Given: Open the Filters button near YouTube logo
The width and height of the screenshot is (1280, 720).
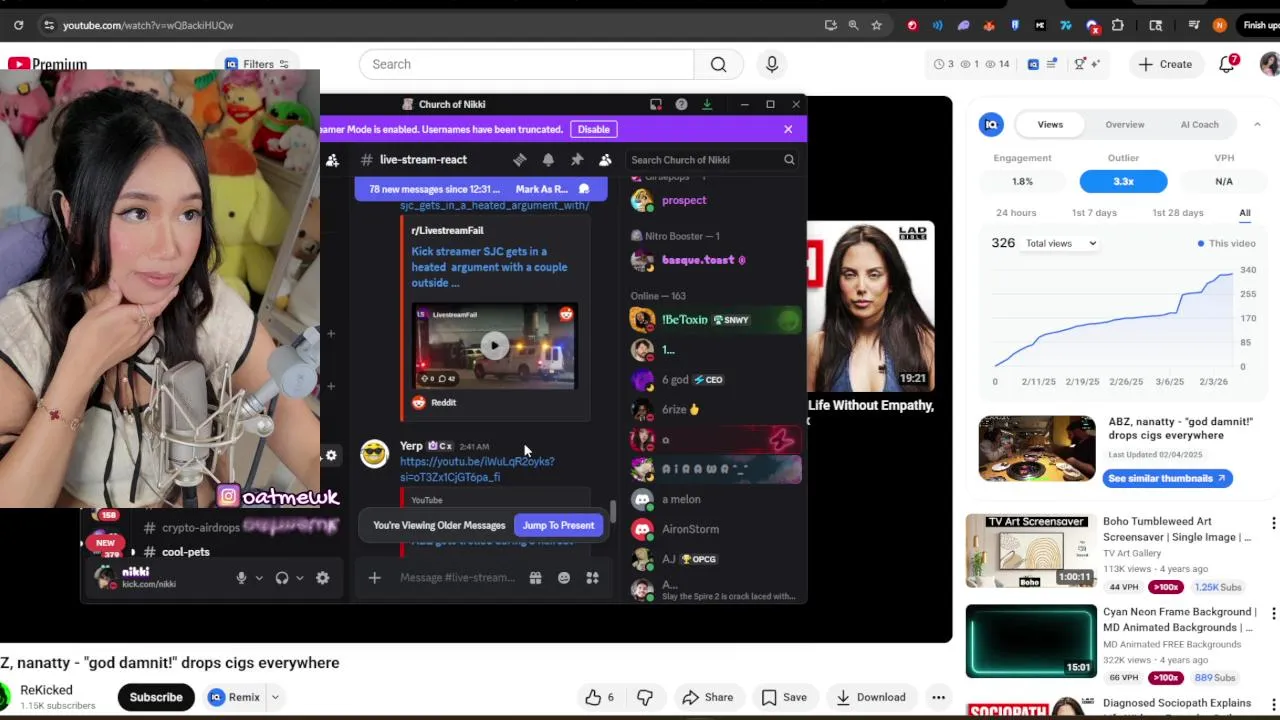Looking at the screenshot, I should click(257, 64).
